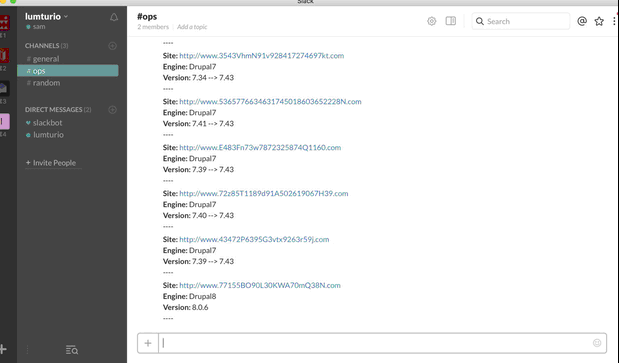Add a new team with plus icon
Screen dimensions: 619x363
pos(3,349)
